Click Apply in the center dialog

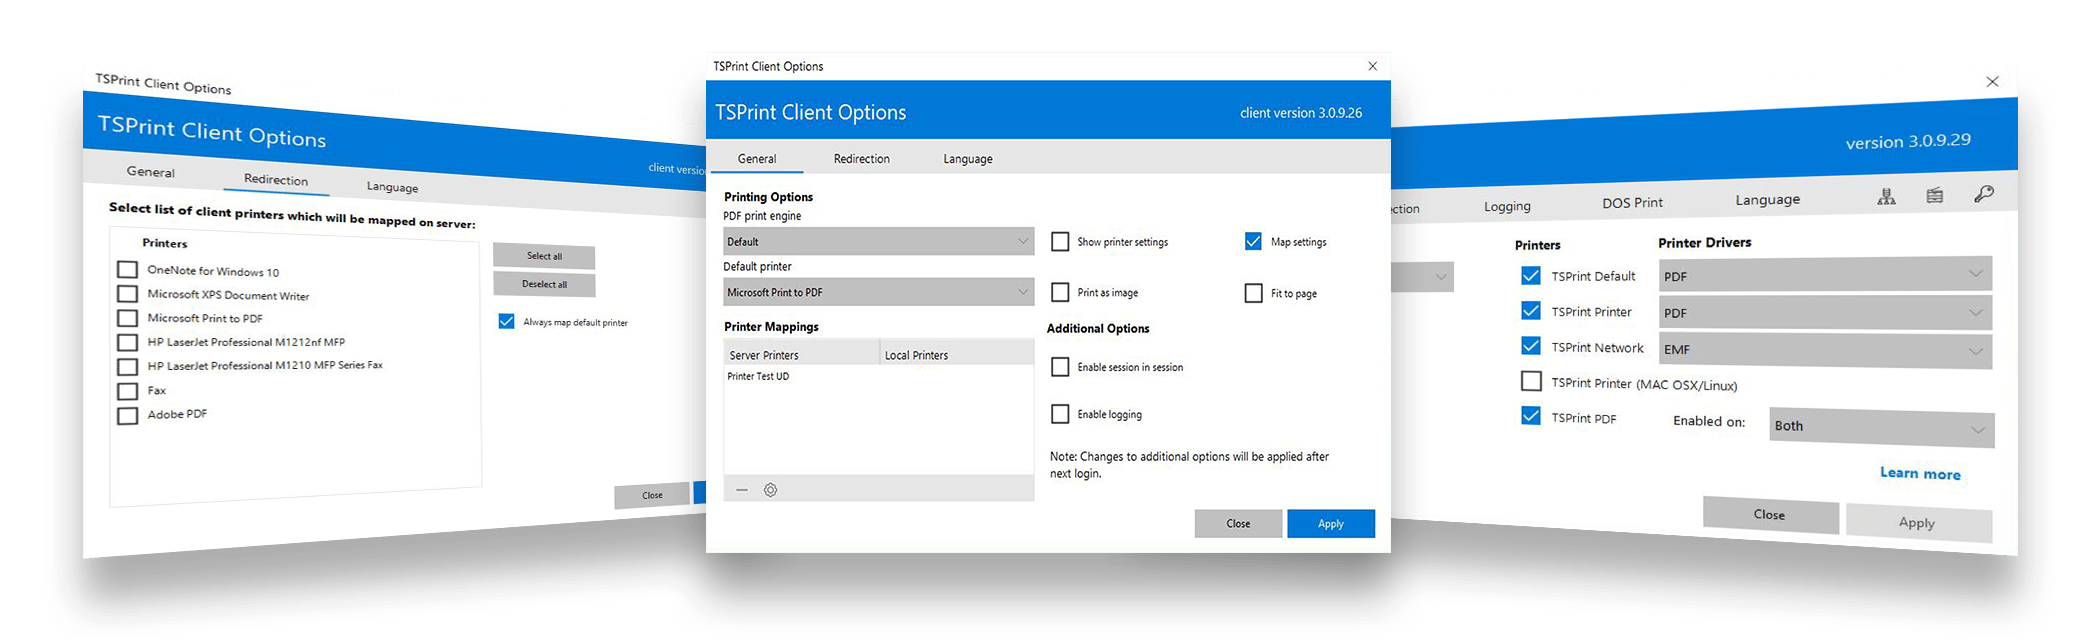click(1331, 524)
